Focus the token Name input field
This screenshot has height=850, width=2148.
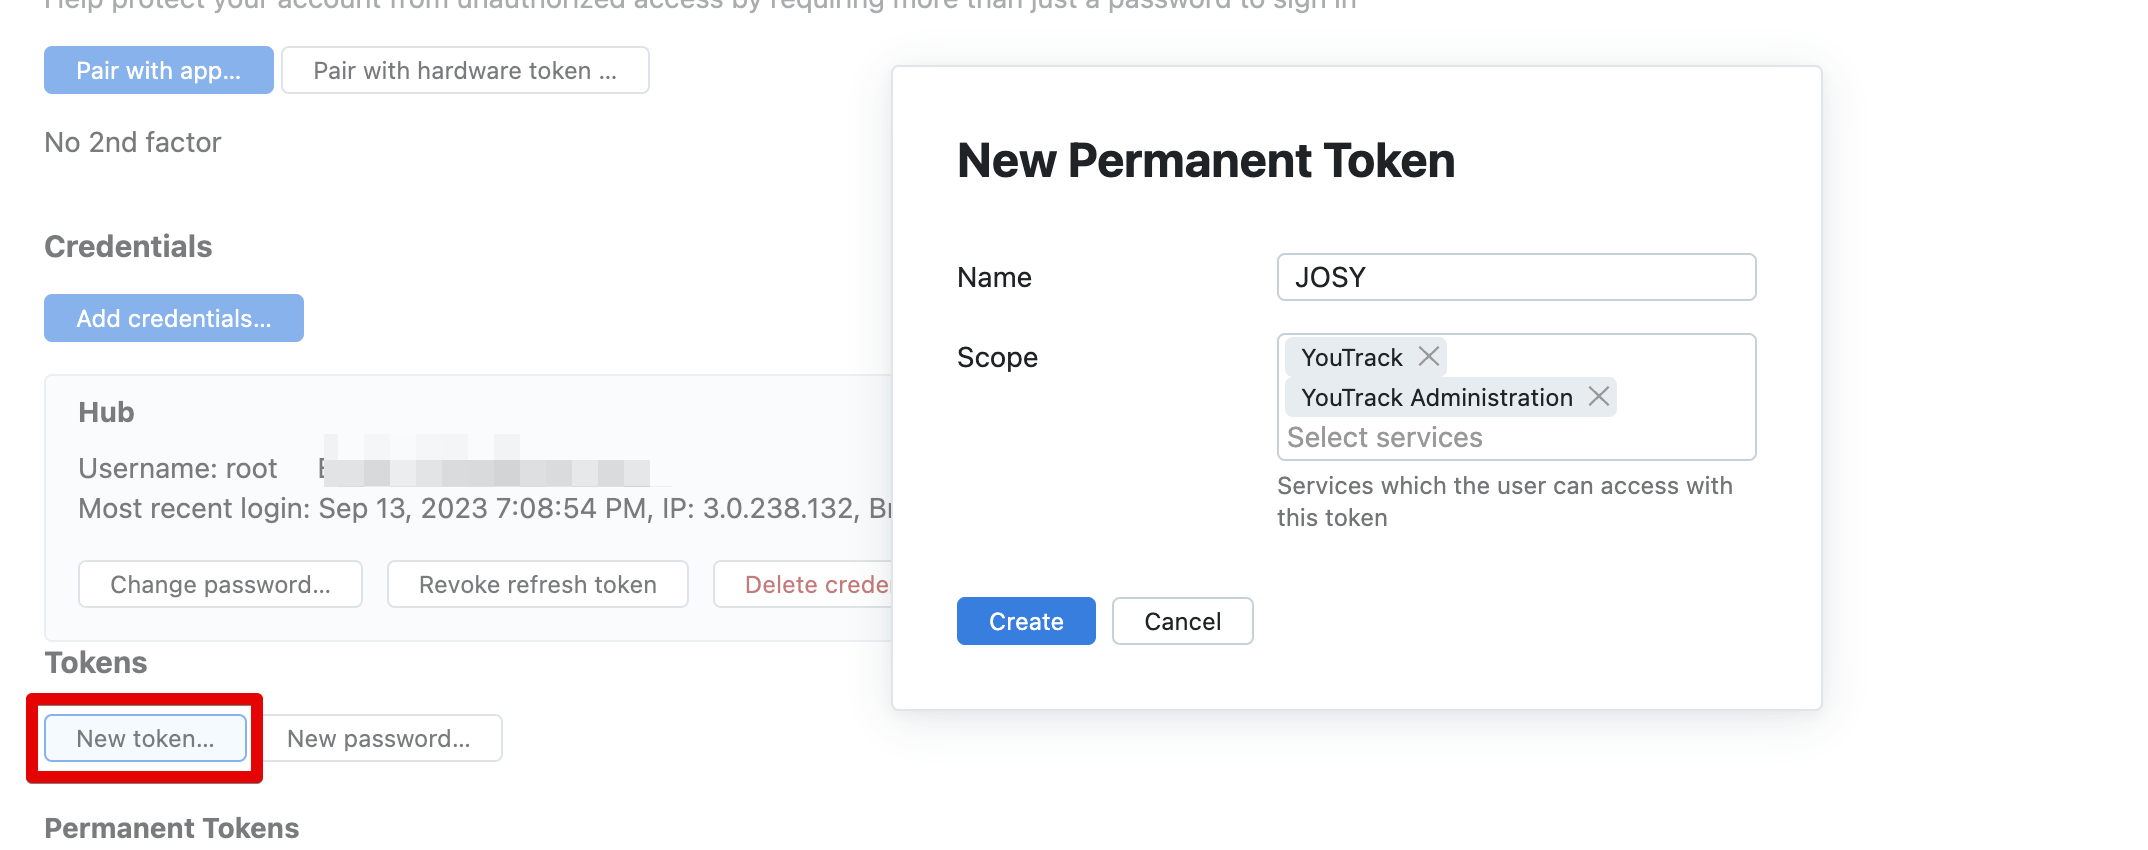[1516, 277]
